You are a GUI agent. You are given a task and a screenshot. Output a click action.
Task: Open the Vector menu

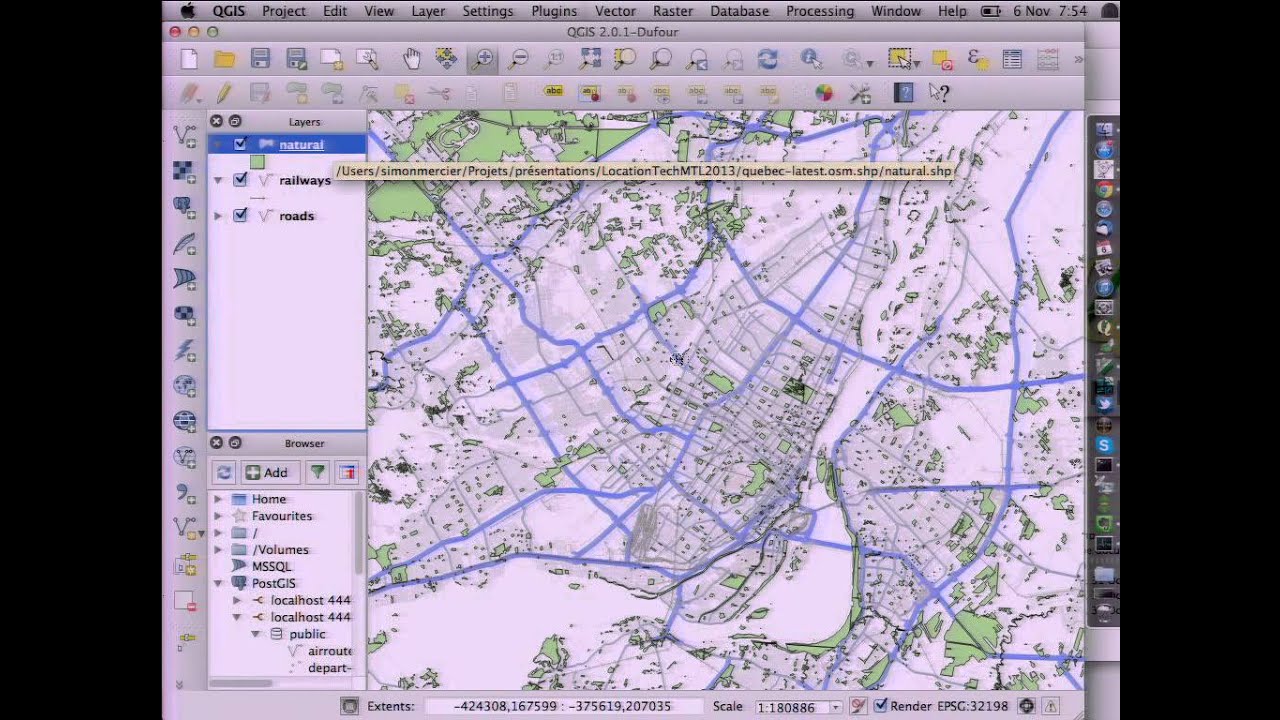click(615, 11)
